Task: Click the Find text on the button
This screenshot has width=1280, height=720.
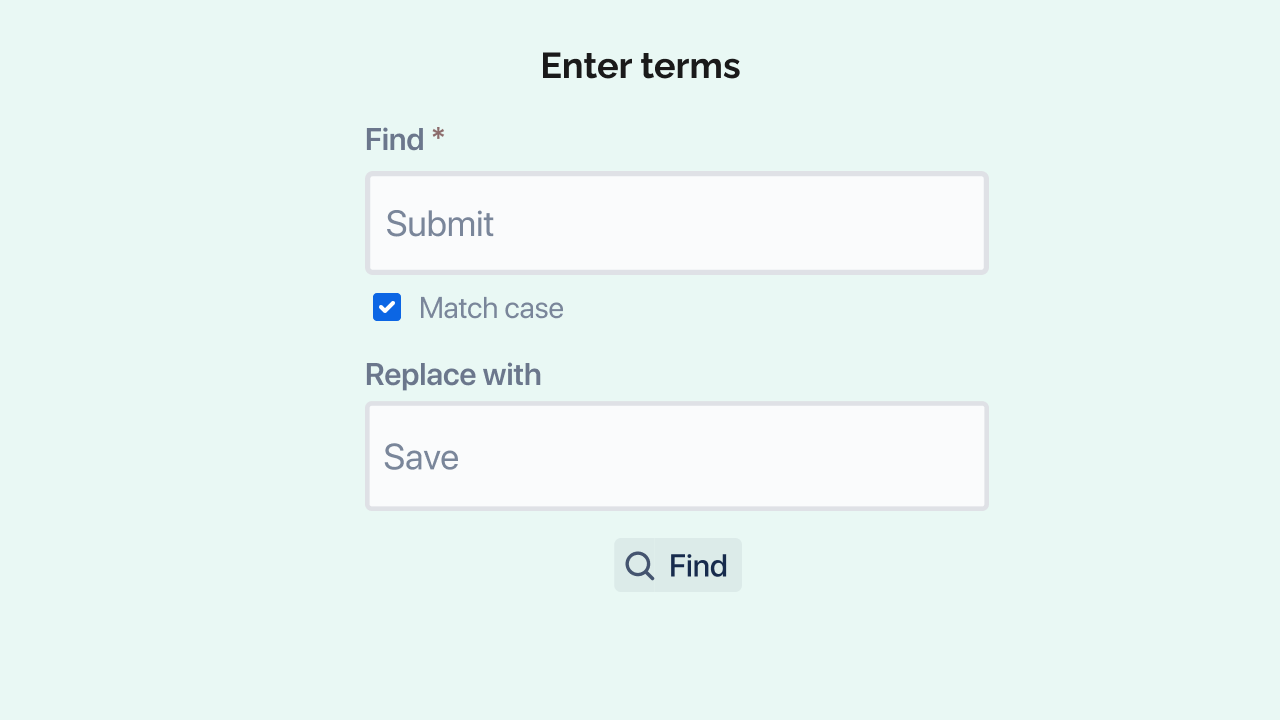Action: pyautogui.click(x=698, y=566)
